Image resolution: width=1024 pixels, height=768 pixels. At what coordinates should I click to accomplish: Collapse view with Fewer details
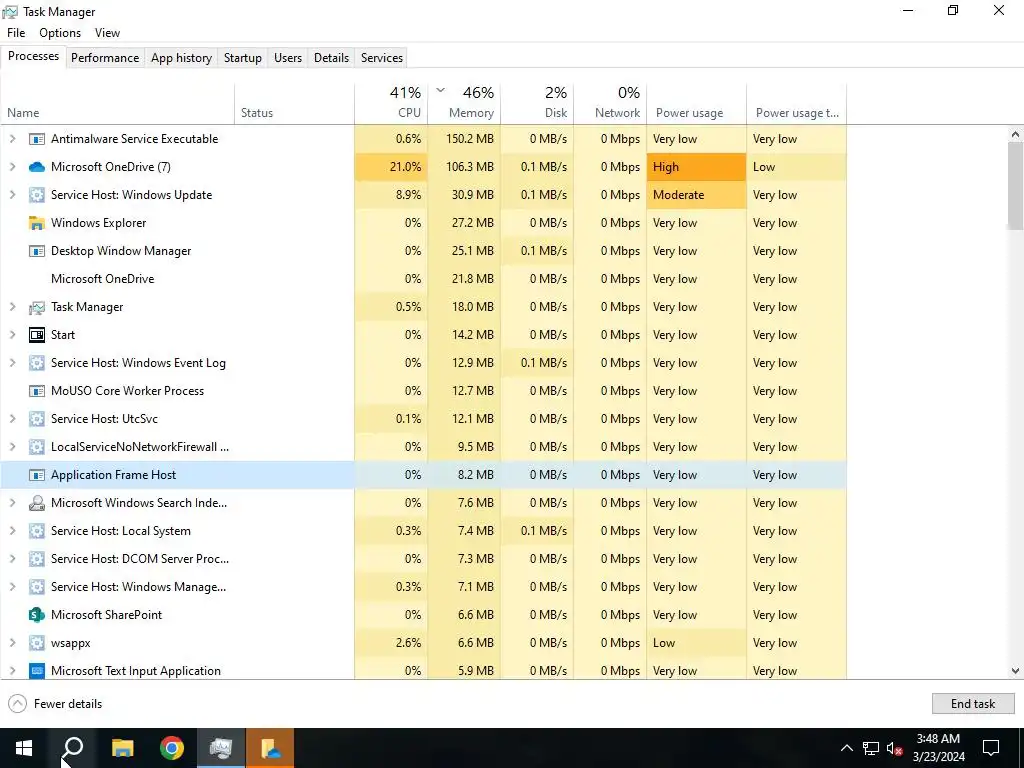(x=56, y=704)
